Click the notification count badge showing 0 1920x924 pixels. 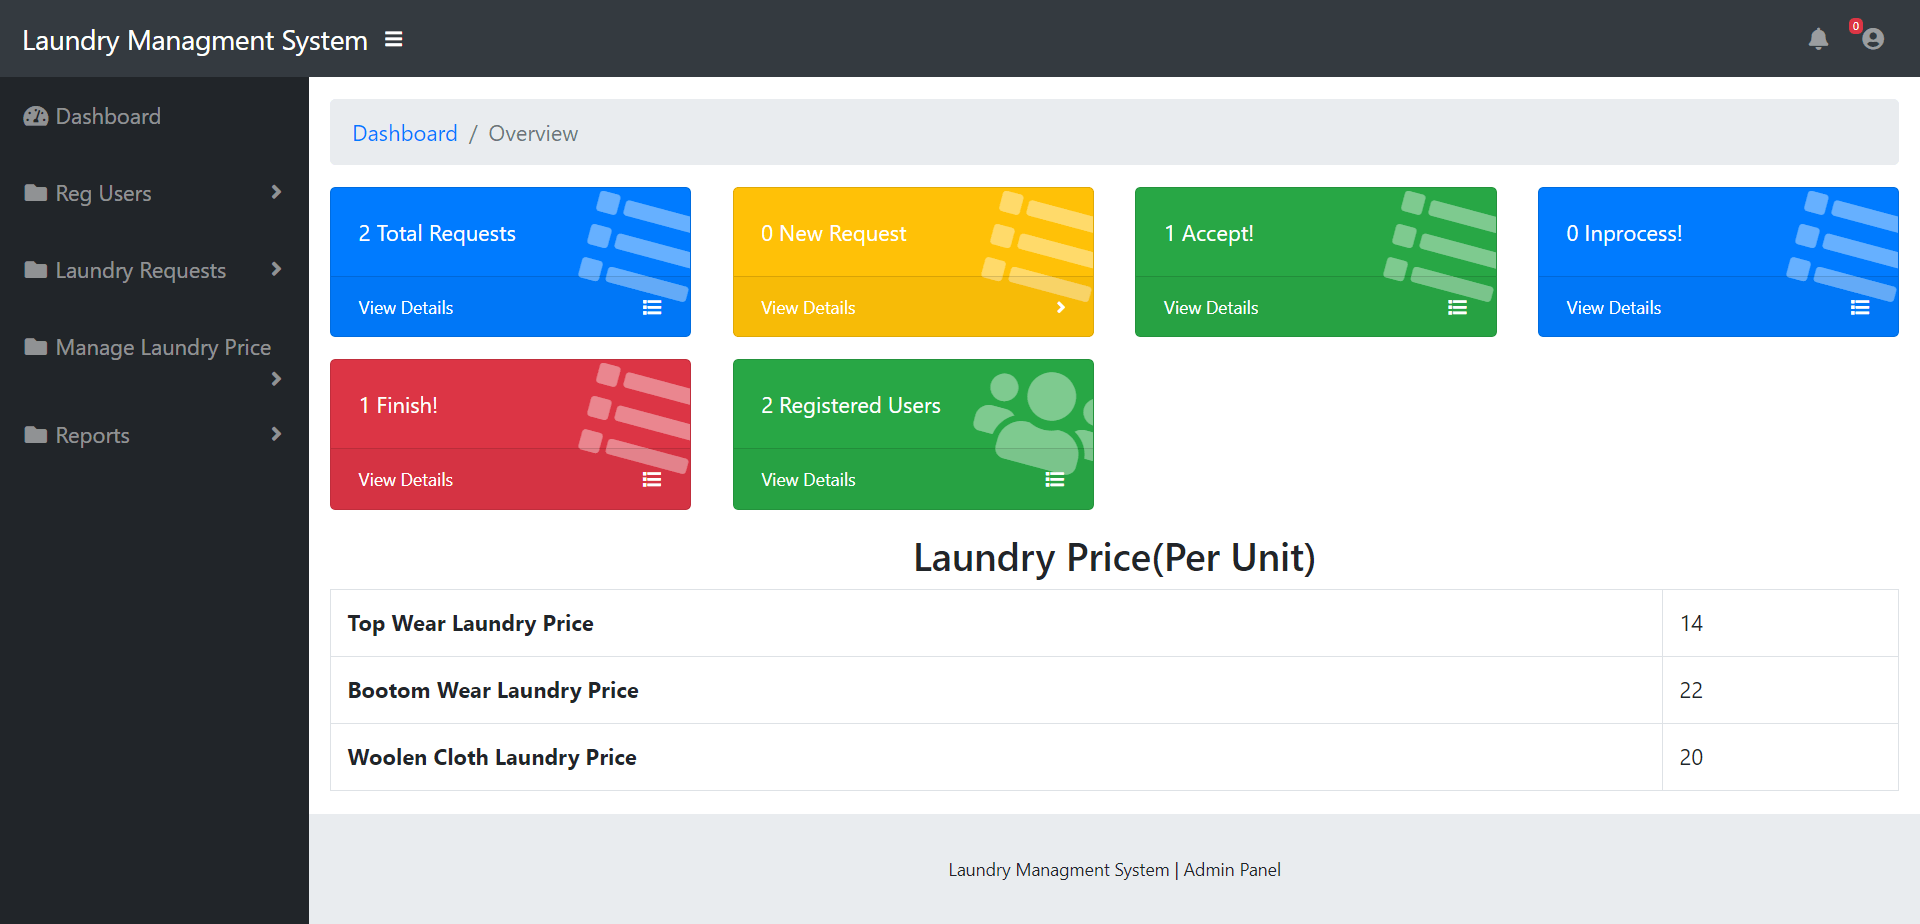tap(1856, 25)
